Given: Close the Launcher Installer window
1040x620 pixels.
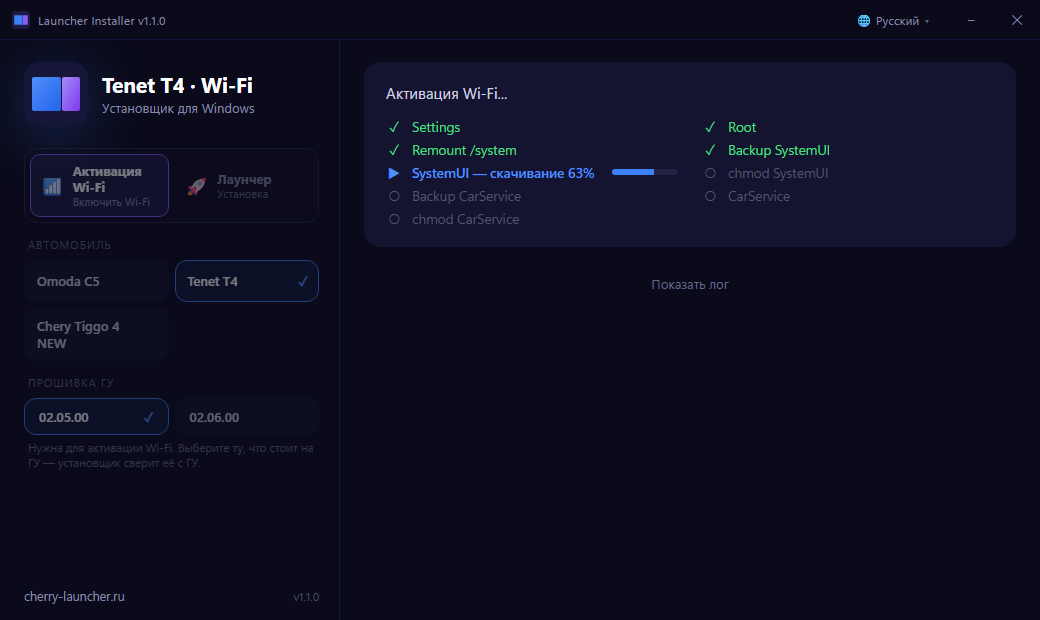Looking at the screenshot, I should [x=1017, y=21].
